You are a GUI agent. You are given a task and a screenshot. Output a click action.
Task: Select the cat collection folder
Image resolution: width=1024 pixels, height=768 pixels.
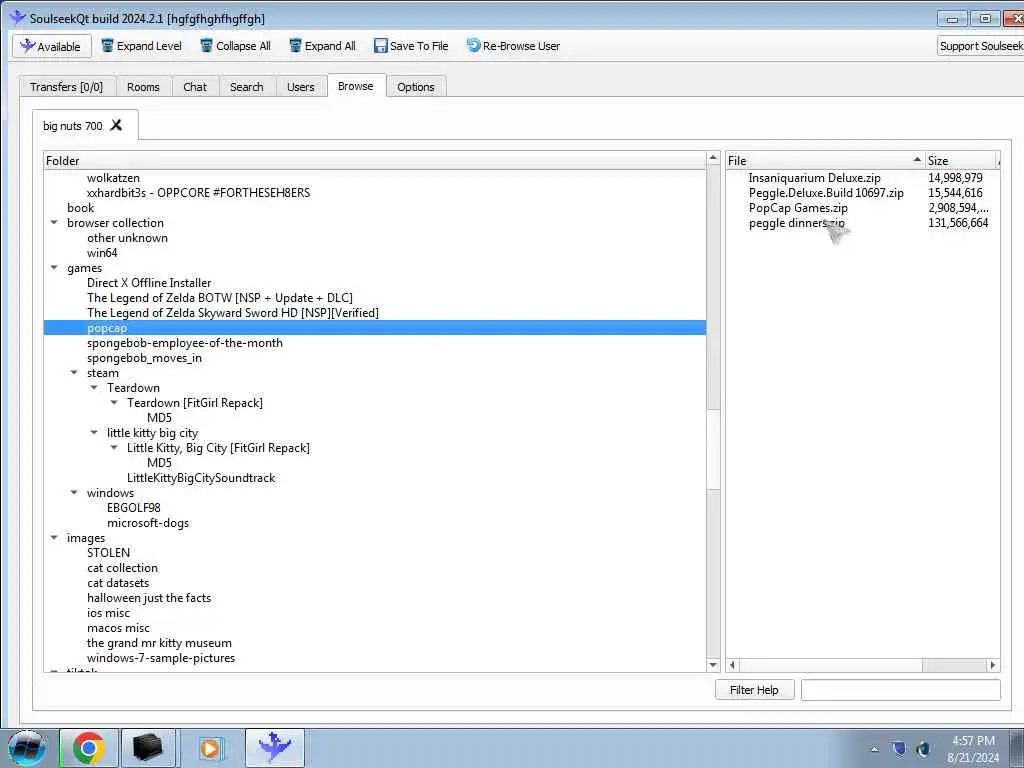click(x=122, y=568)
